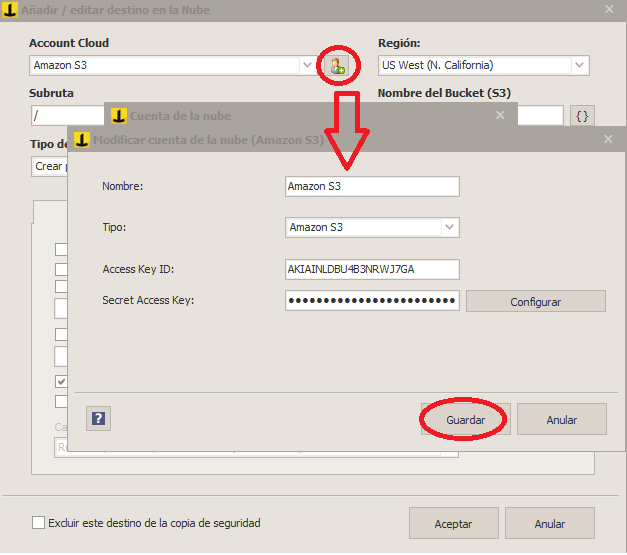
Task: Click the blue help question mark icon
Action: pyautogui.click(x=98, y=419)
